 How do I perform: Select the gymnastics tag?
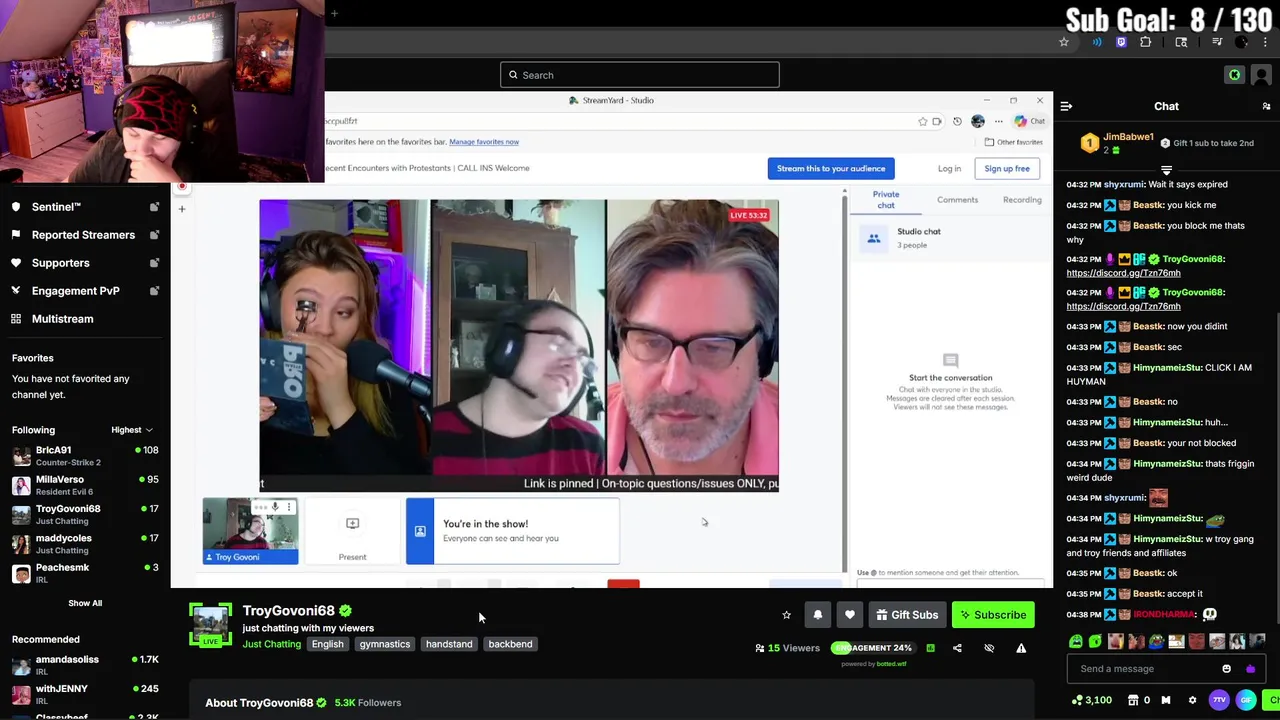pos(385,644)
